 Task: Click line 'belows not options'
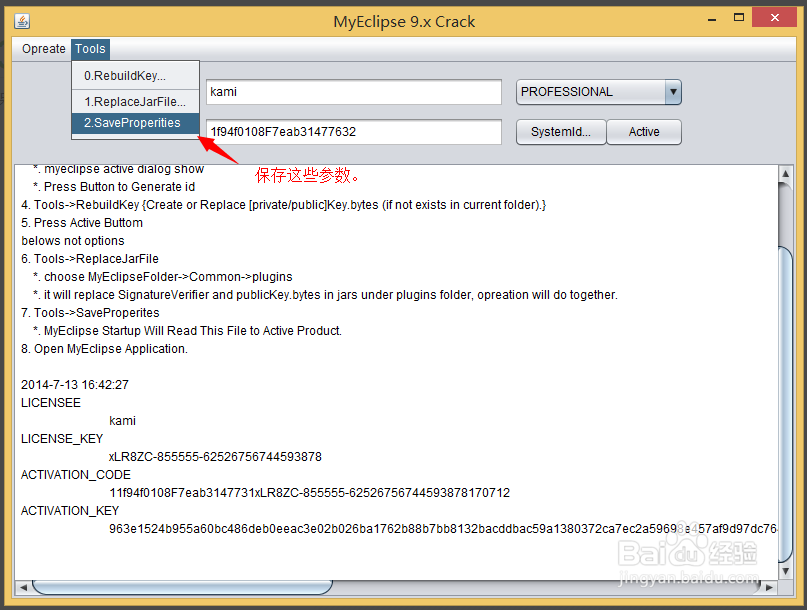point(73,240)
